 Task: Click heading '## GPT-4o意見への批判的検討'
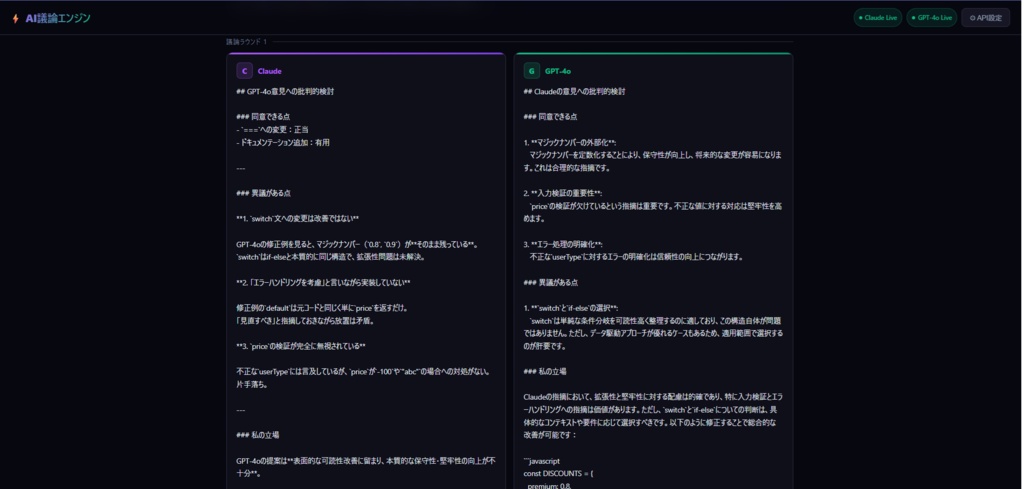285,91
